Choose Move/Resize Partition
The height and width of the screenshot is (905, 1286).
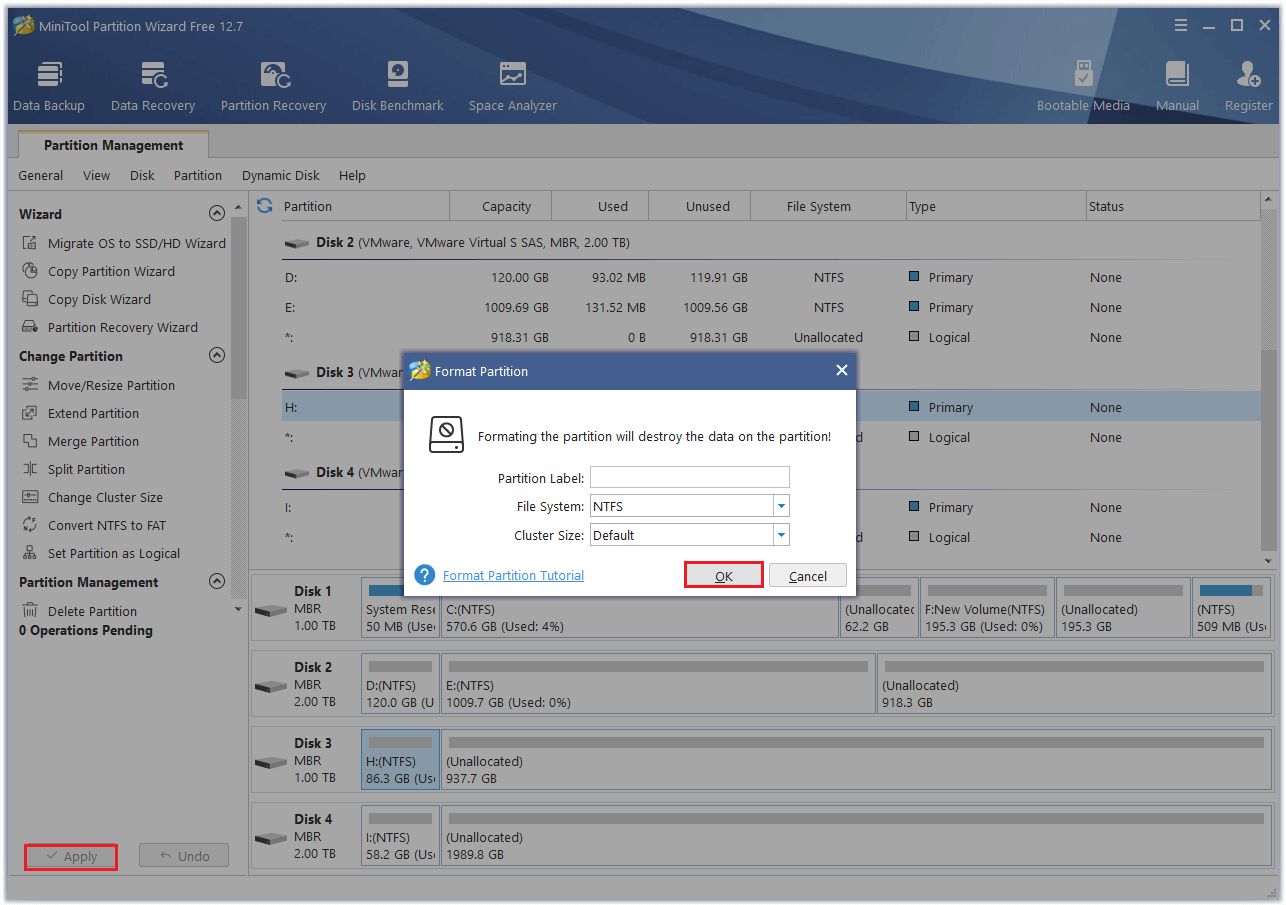98,385
